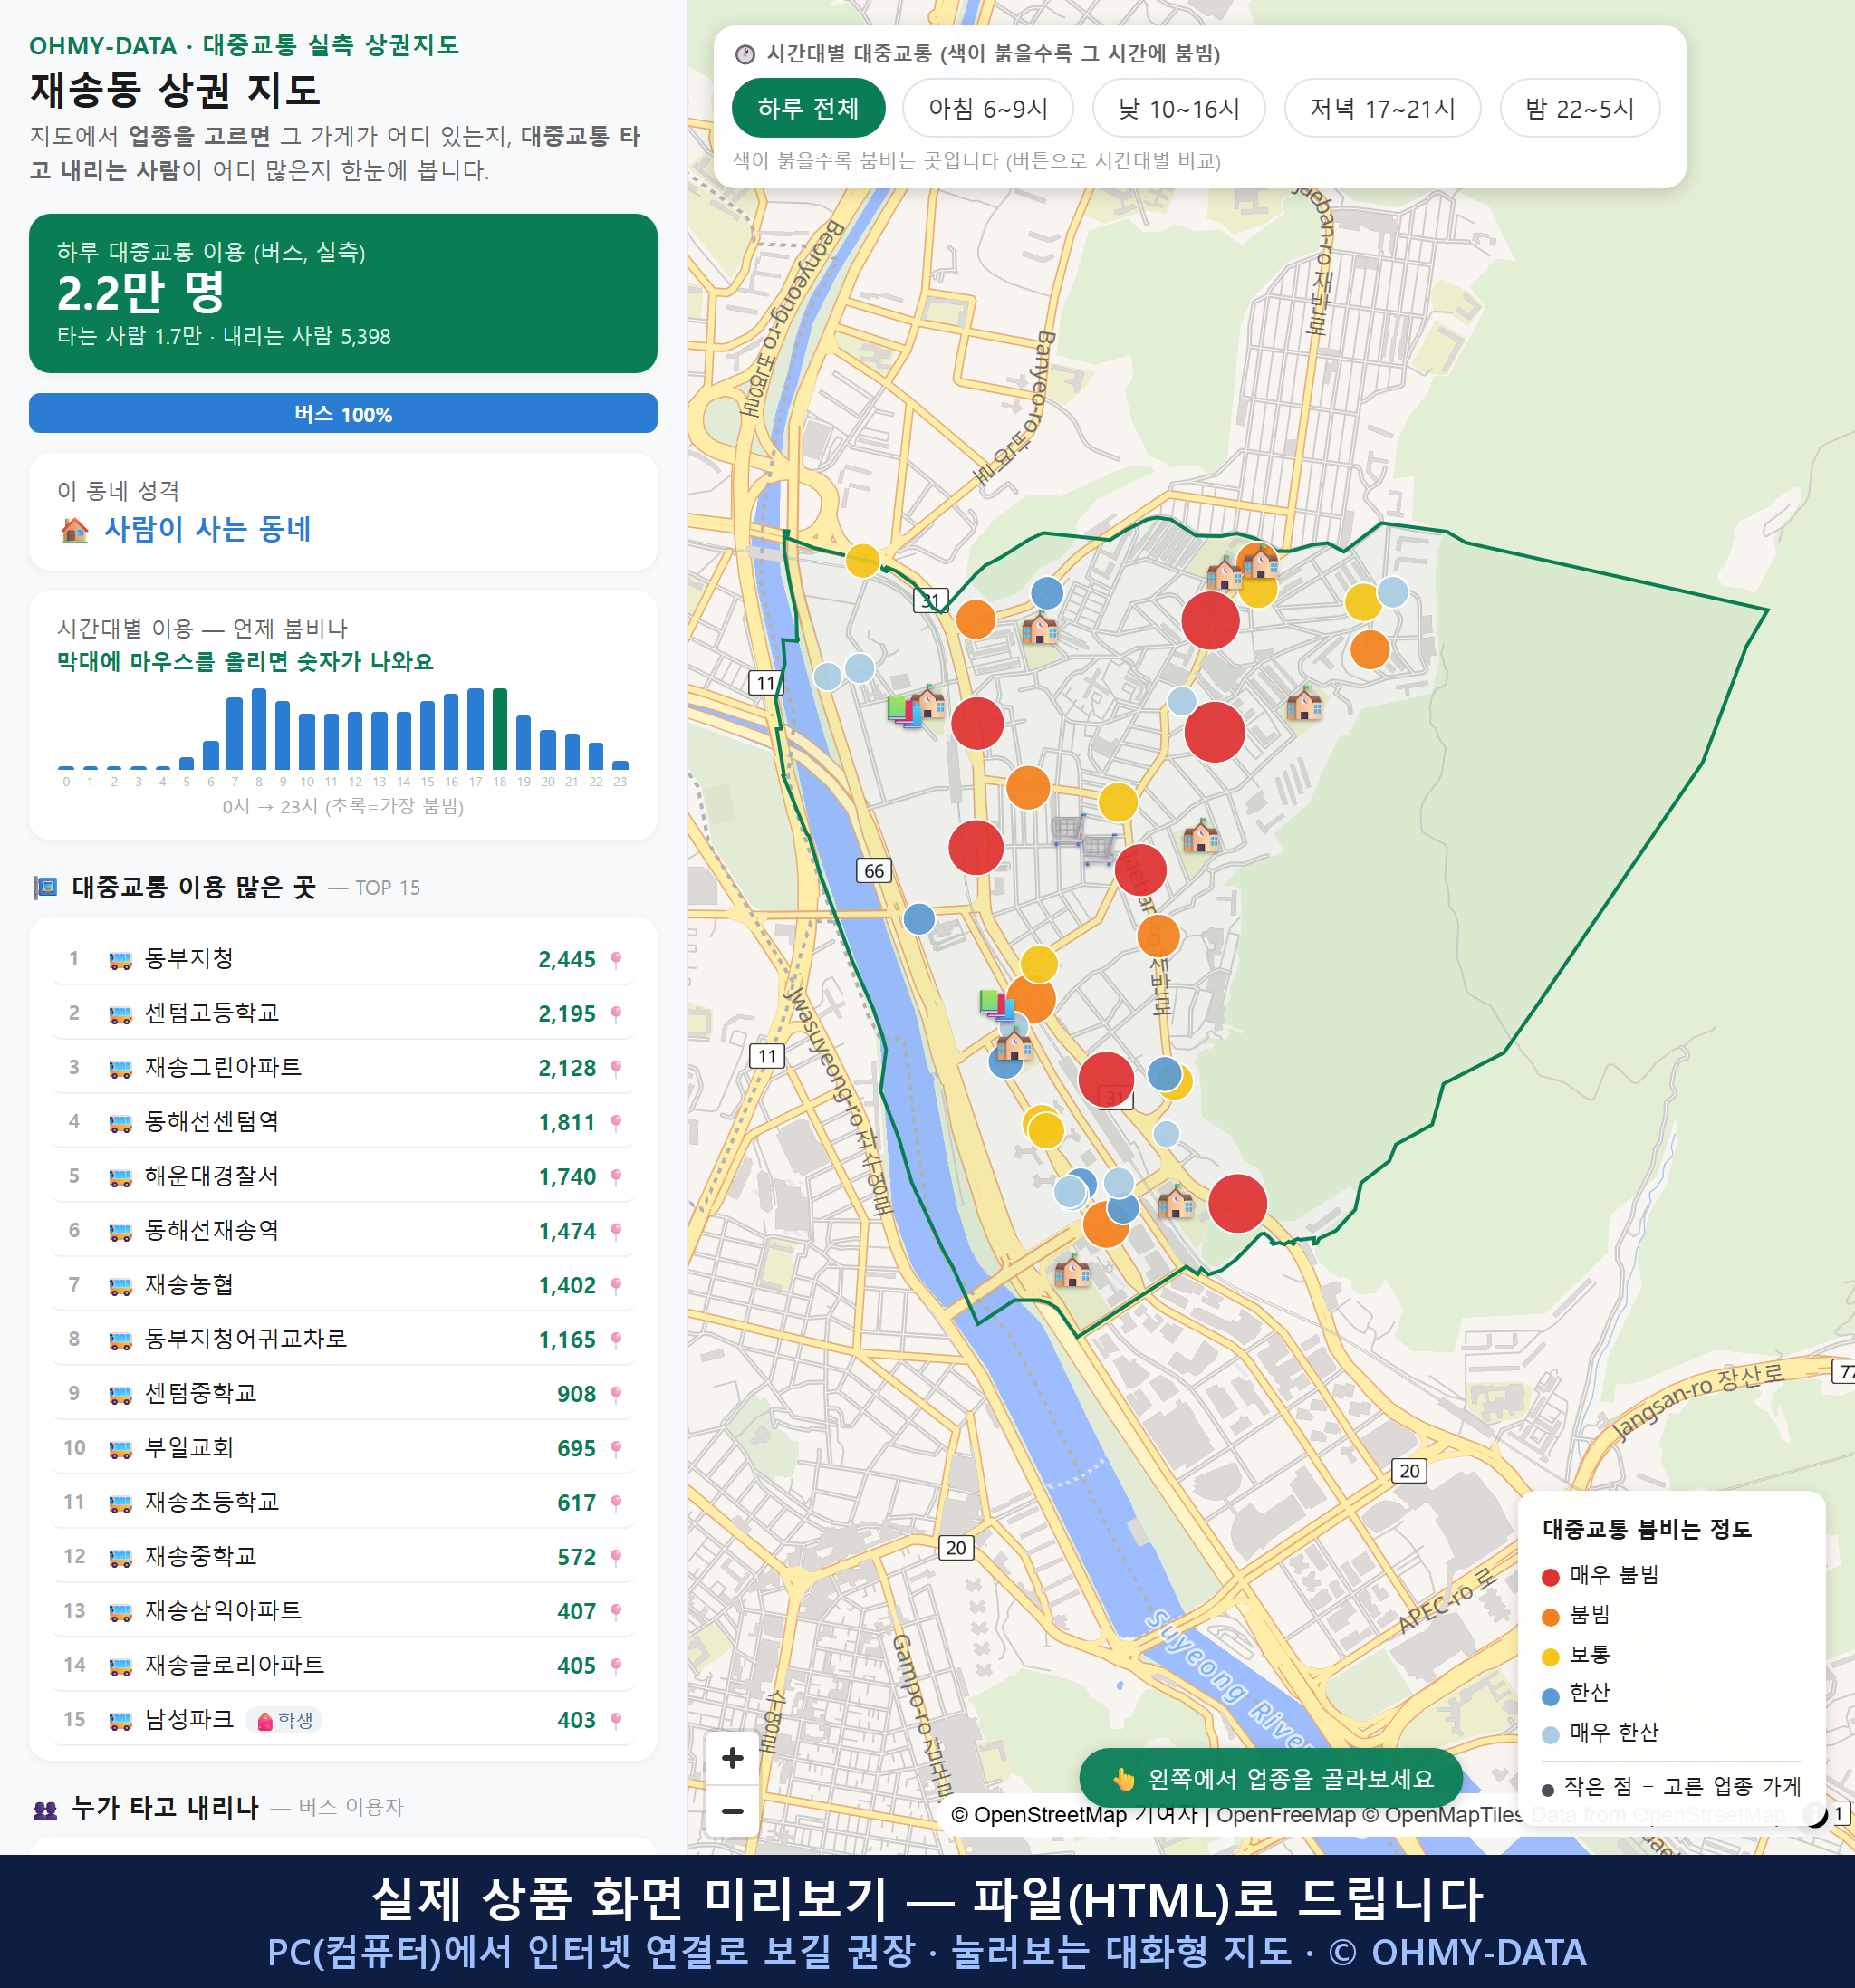Switch to 저녁 17~21시 time filter
Viewport: 1855px width, 1988px height.
click(x=1382, y=108)
